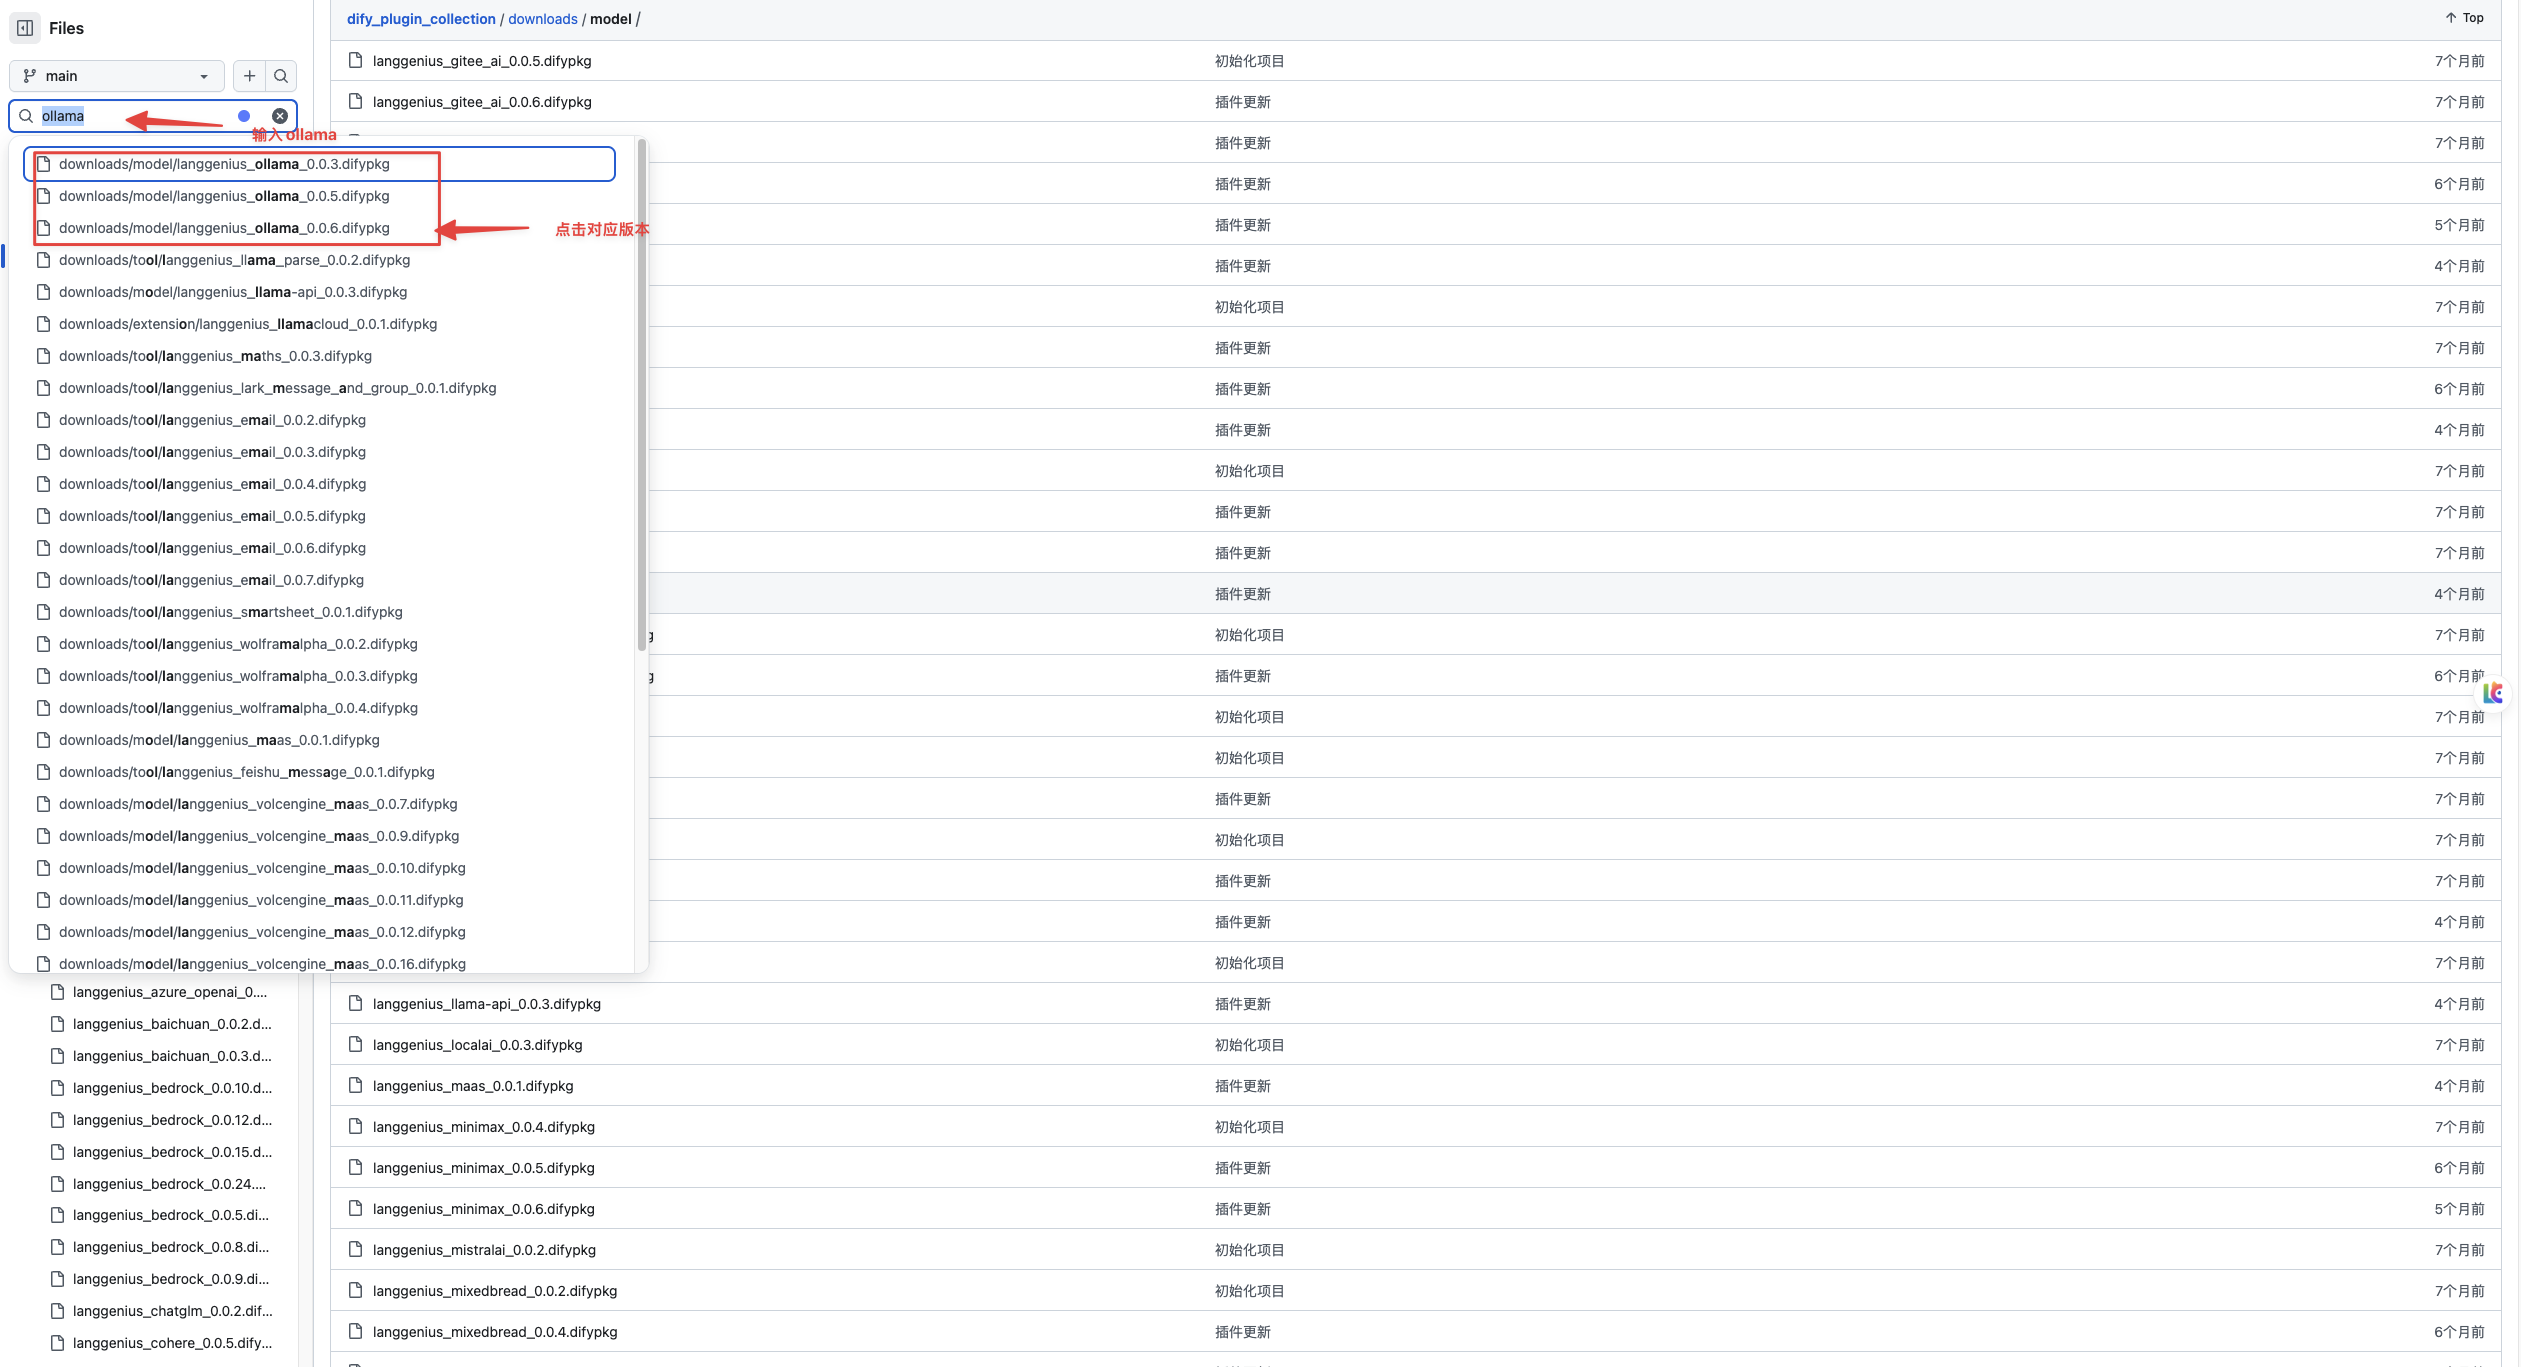Click file icon of email_0.0.3 result

pyautogui.click(x=43, y=452)
